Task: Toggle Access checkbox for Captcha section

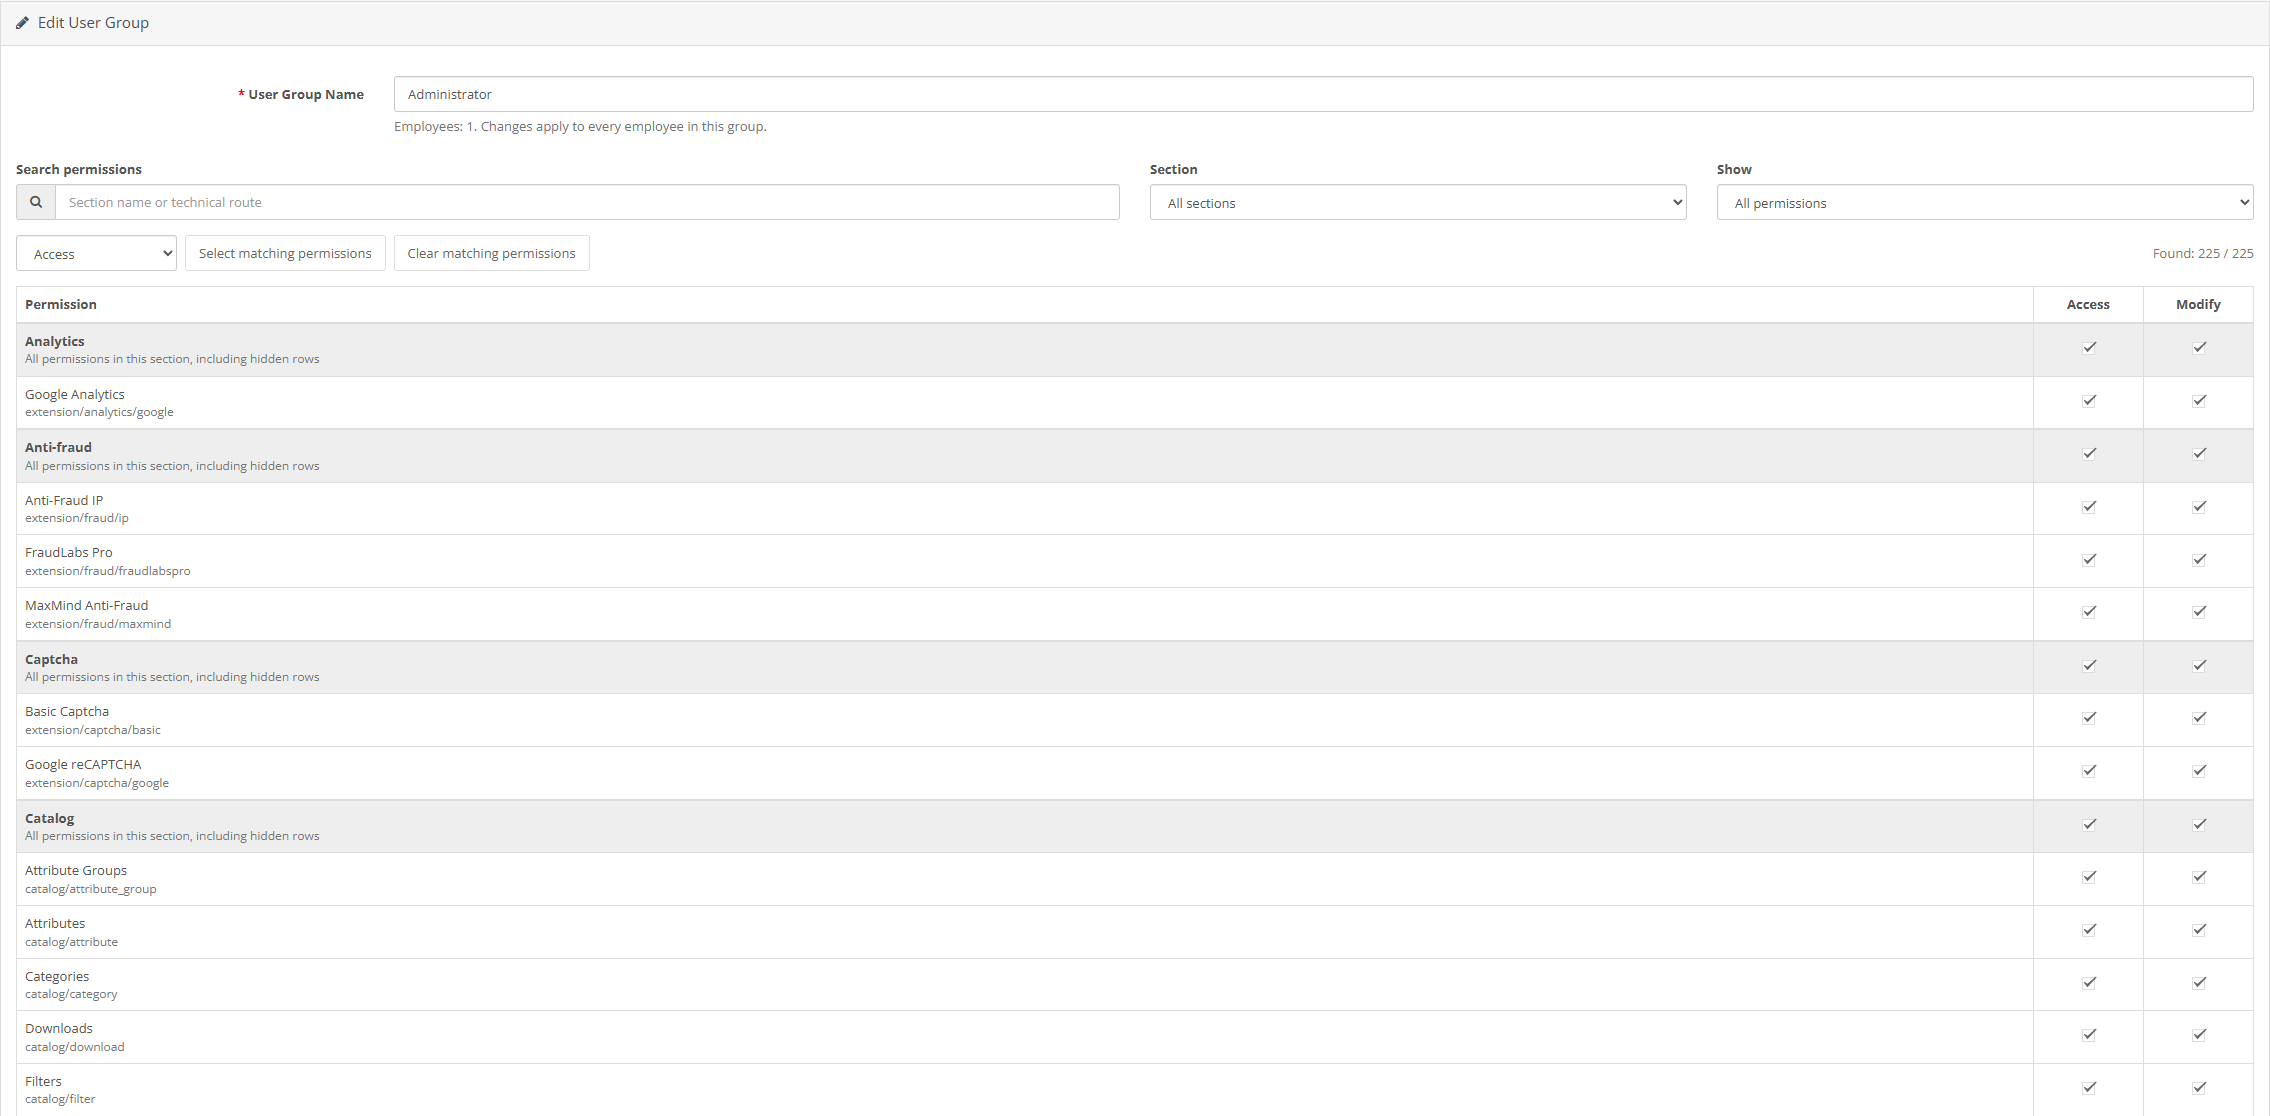Action: (2089, 666)
